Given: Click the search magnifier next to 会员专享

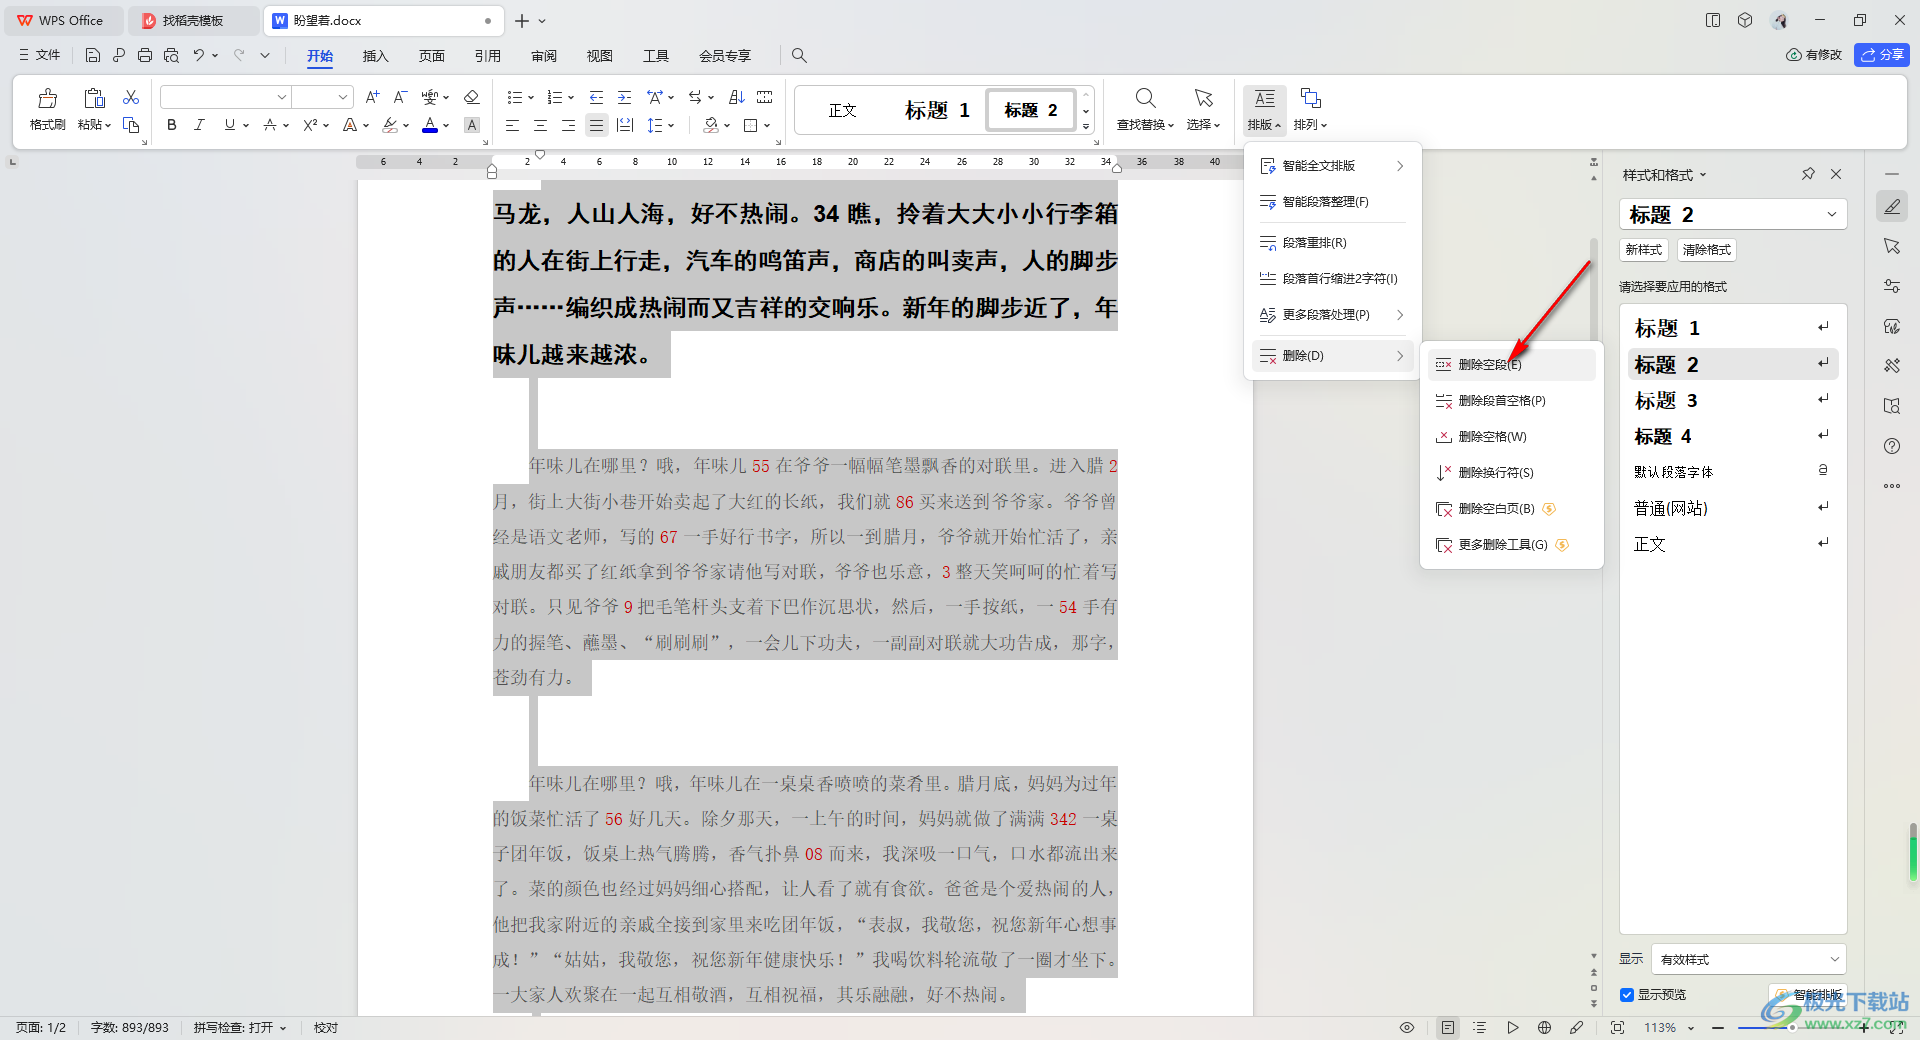Looking at the screenshot, I should pyautogui.click(x=799, y=56).
